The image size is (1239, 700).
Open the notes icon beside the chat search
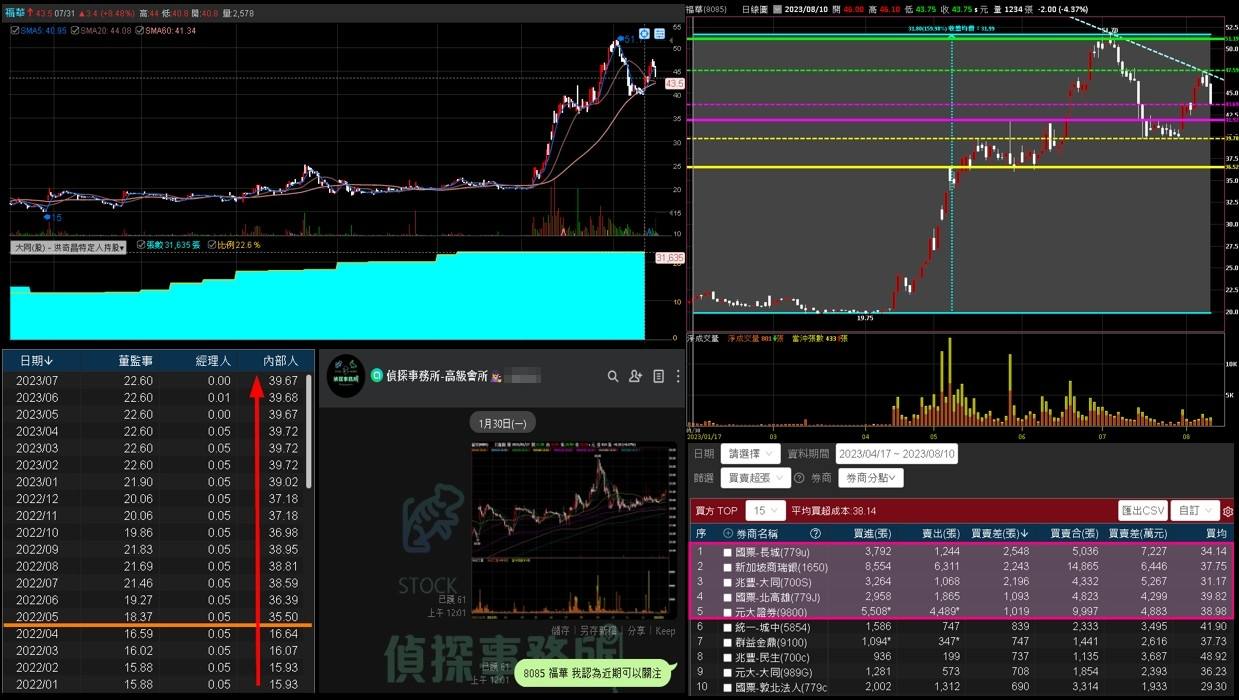(658, 376)
